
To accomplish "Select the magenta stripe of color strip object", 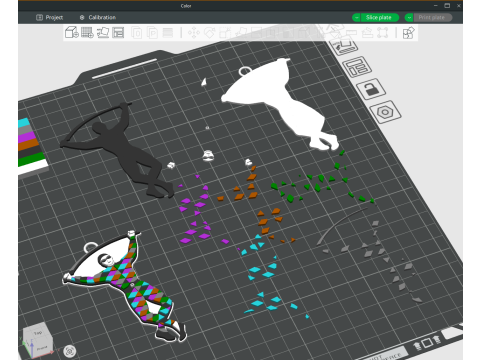I will click(26, 137).
